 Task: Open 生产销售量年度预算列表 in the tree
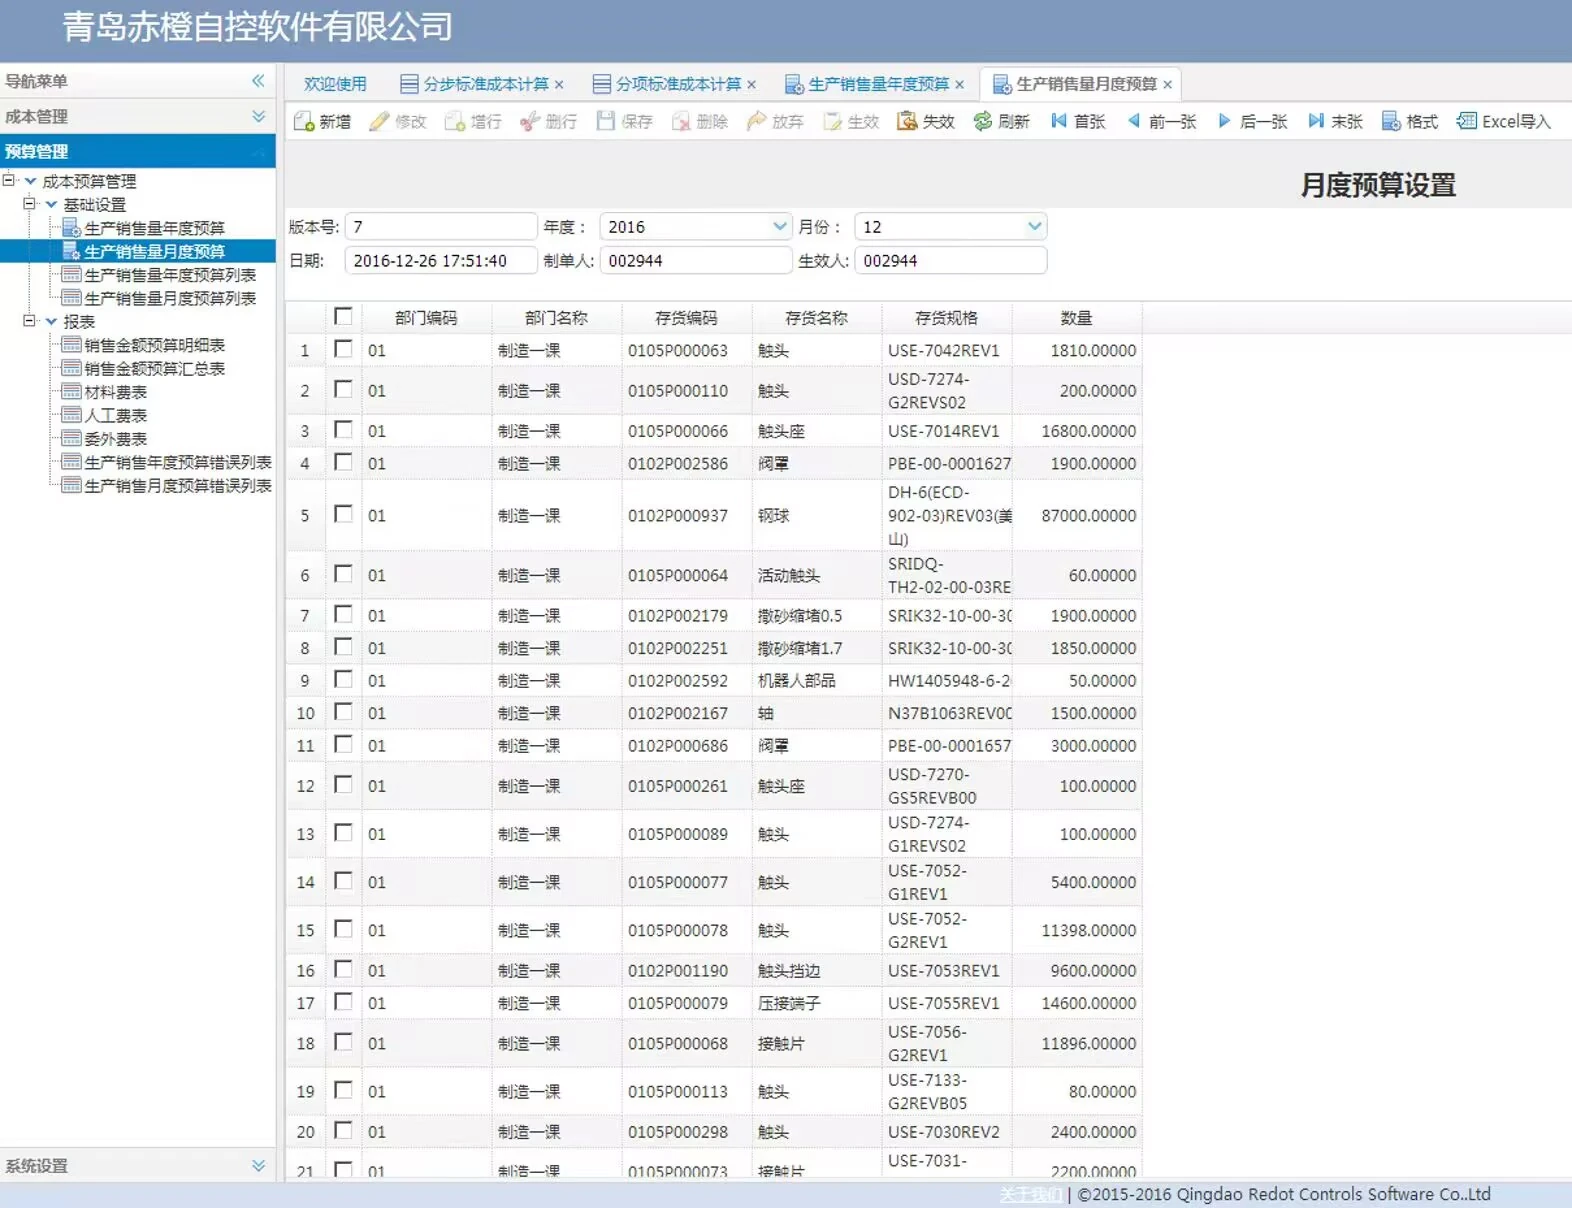click(170, 275)
